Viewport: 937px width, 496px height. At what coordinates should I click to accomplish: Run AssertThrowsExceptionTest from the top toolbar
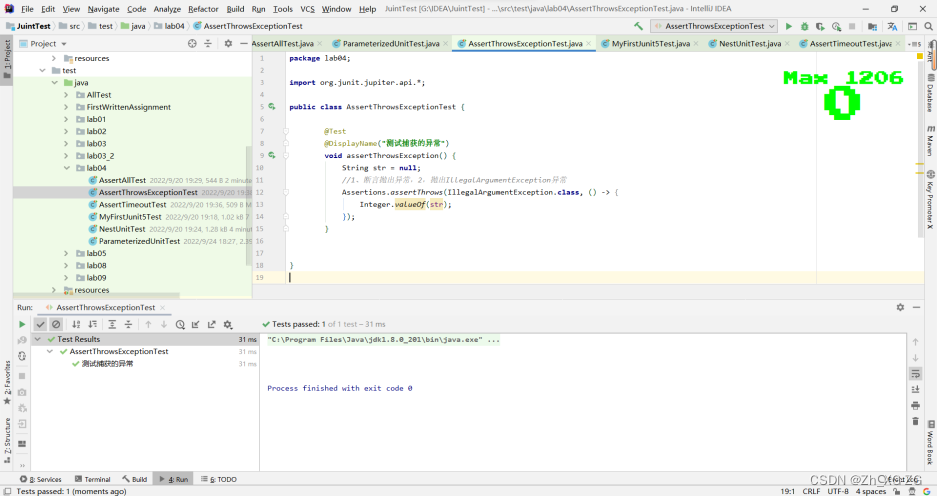[789, 26]
